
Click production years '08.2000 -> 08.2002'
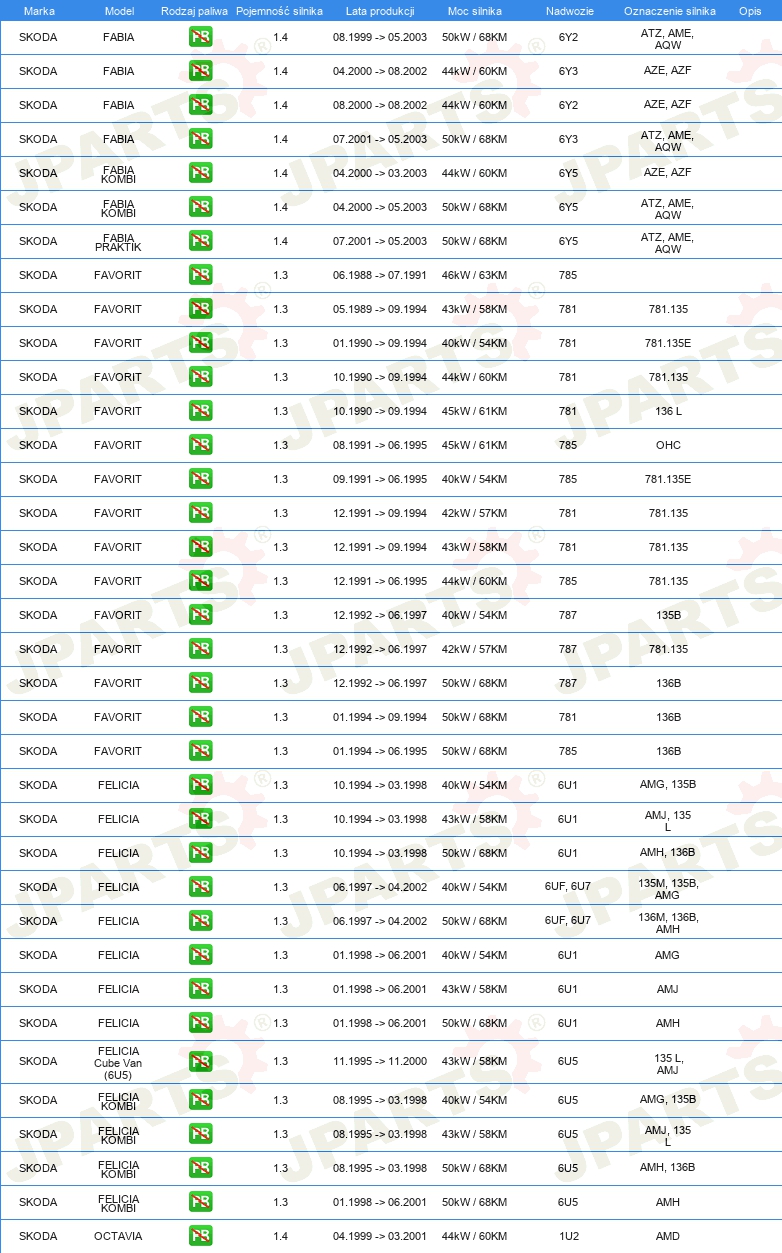coord(380,105)
